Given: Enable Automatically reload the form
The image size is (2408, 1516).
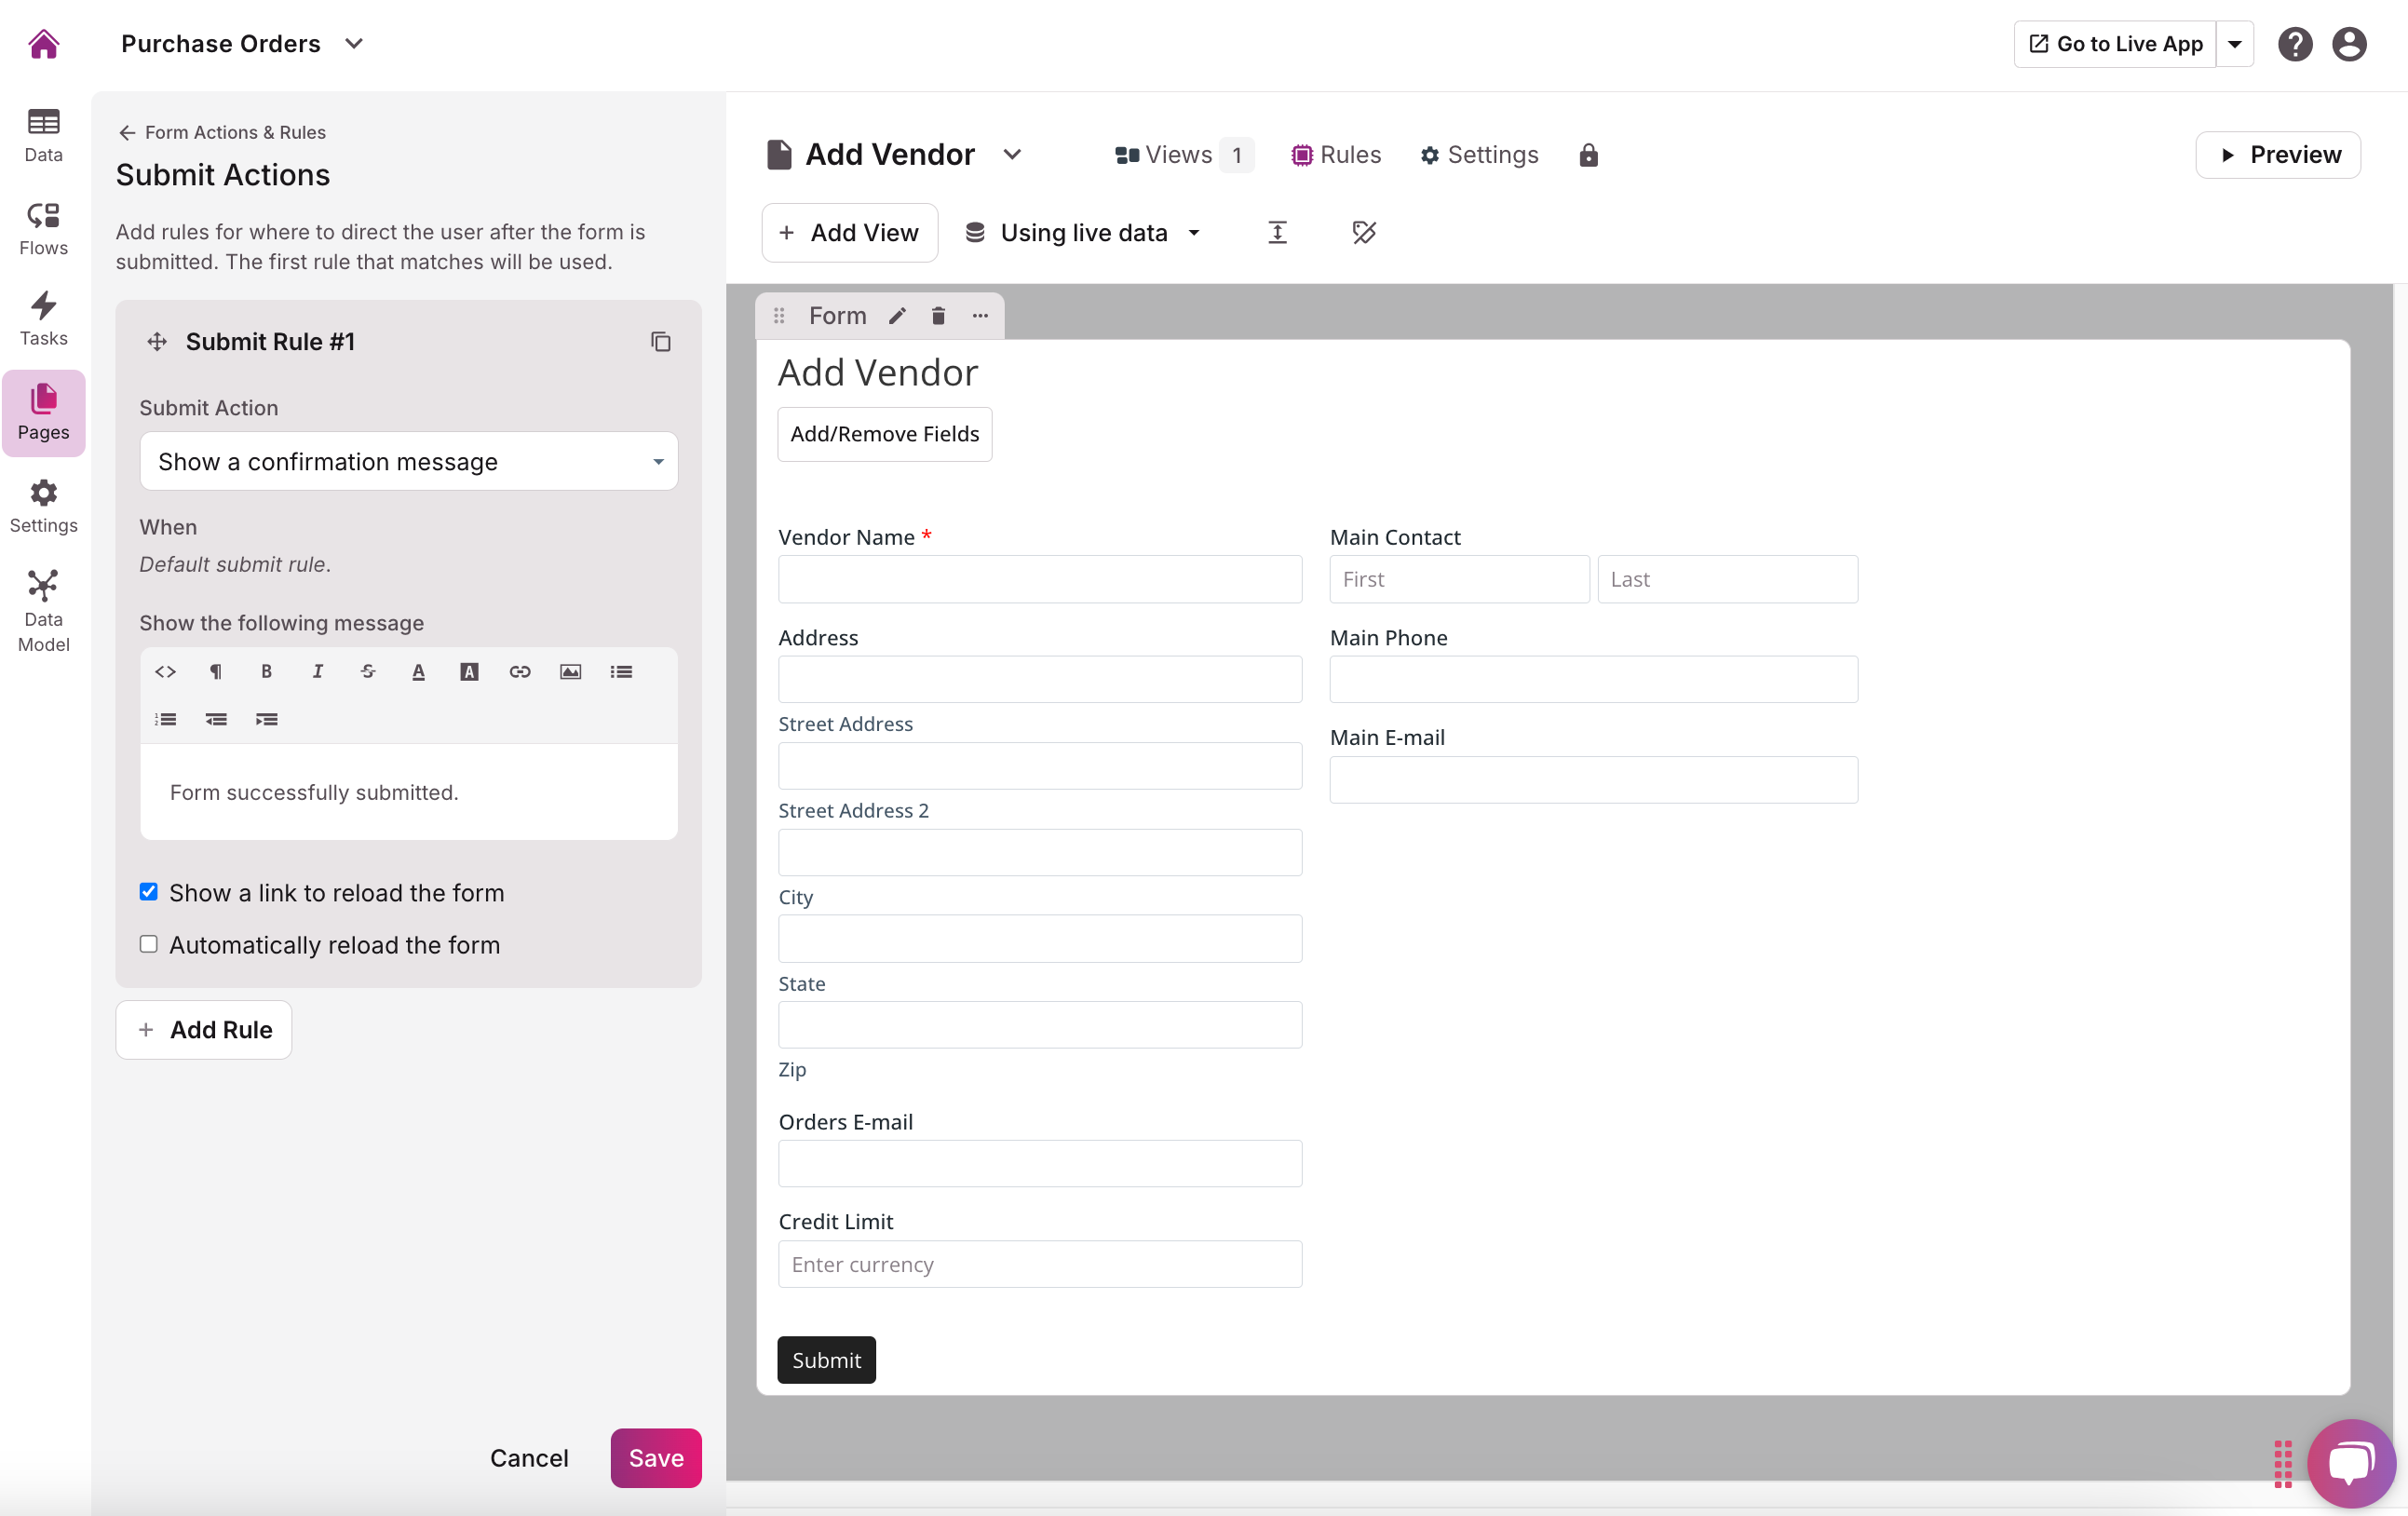Looking at the screenshot, I should click(x=148, y=944).
